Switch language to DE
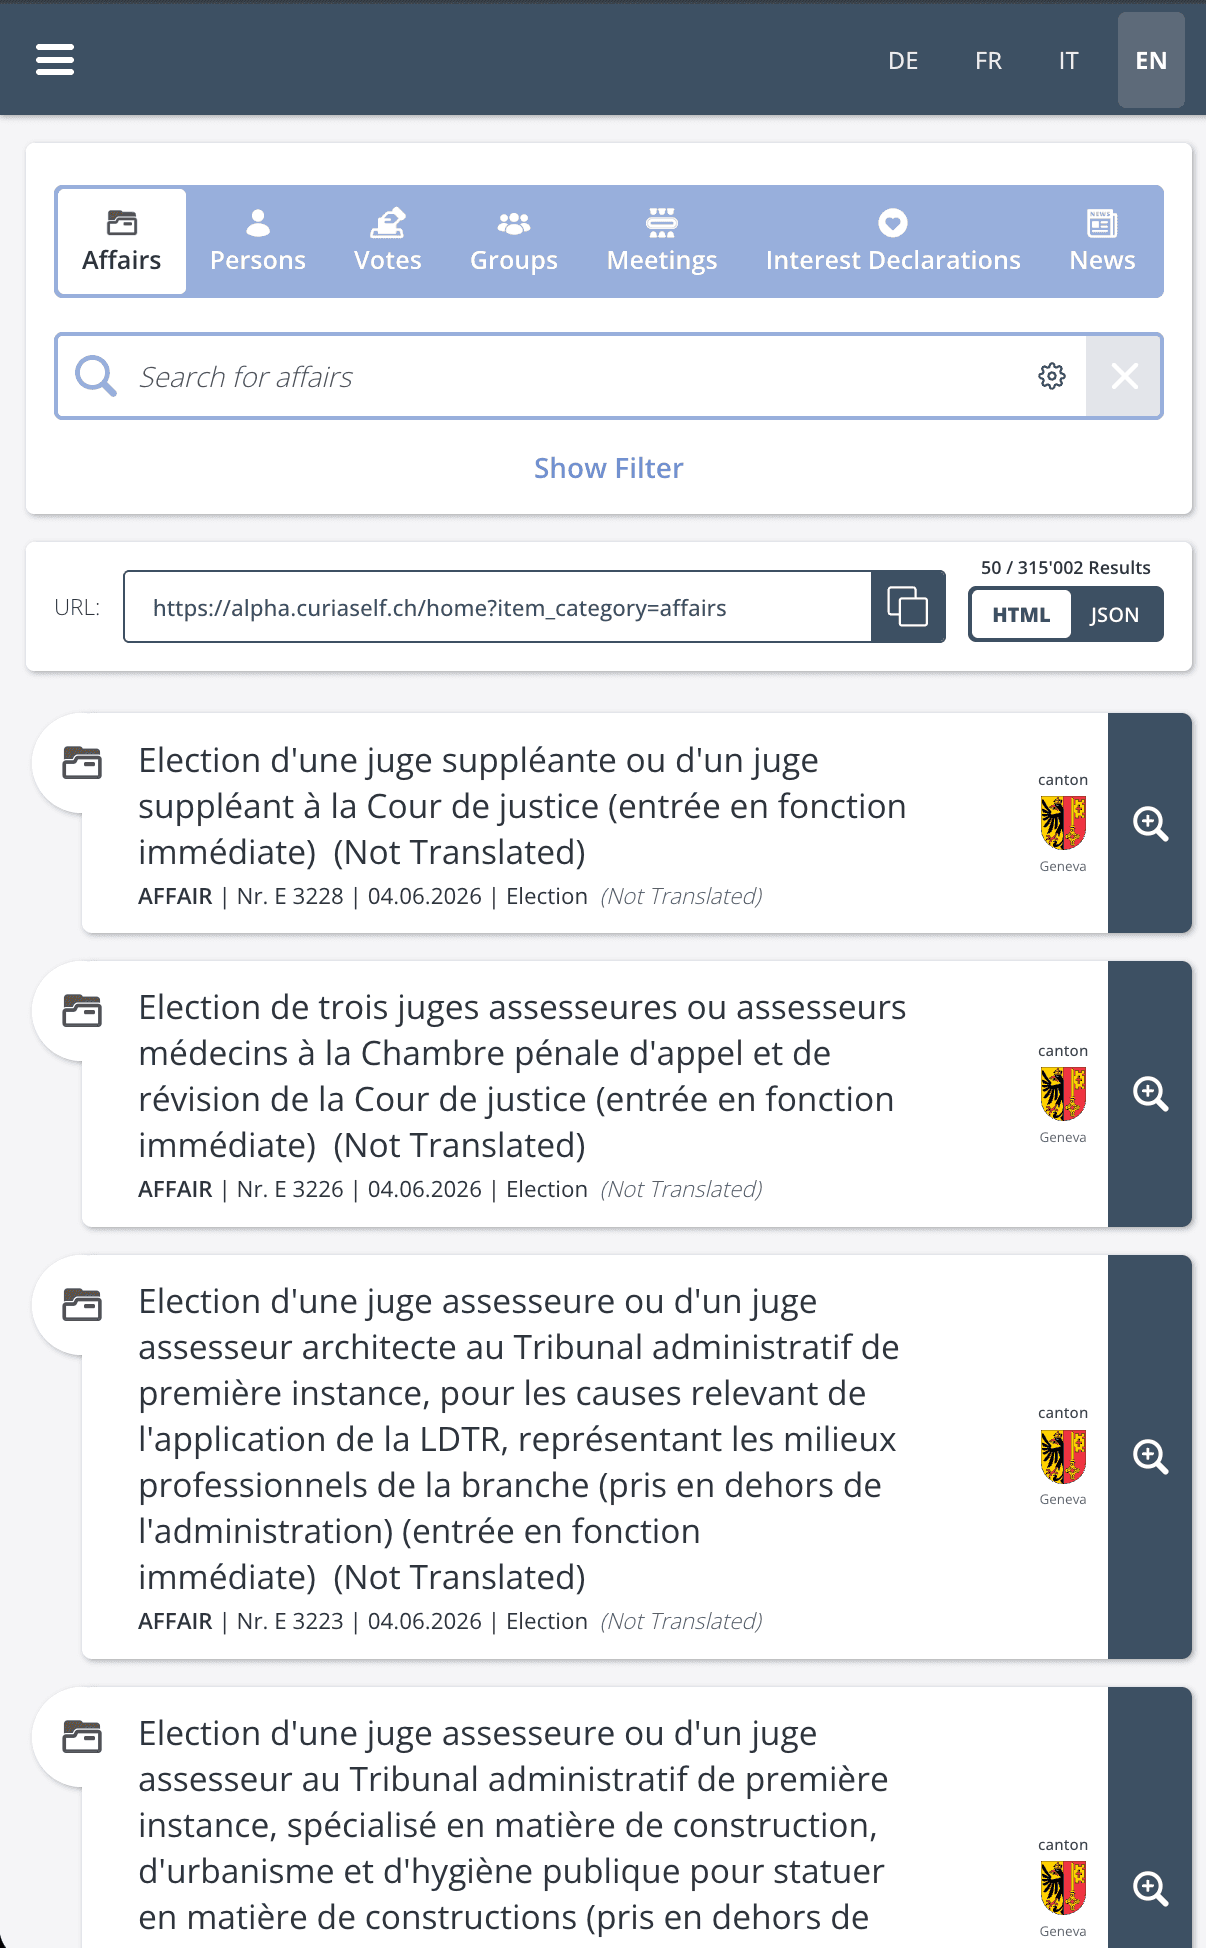The image size is (1206, 1948). pos(903,61)
